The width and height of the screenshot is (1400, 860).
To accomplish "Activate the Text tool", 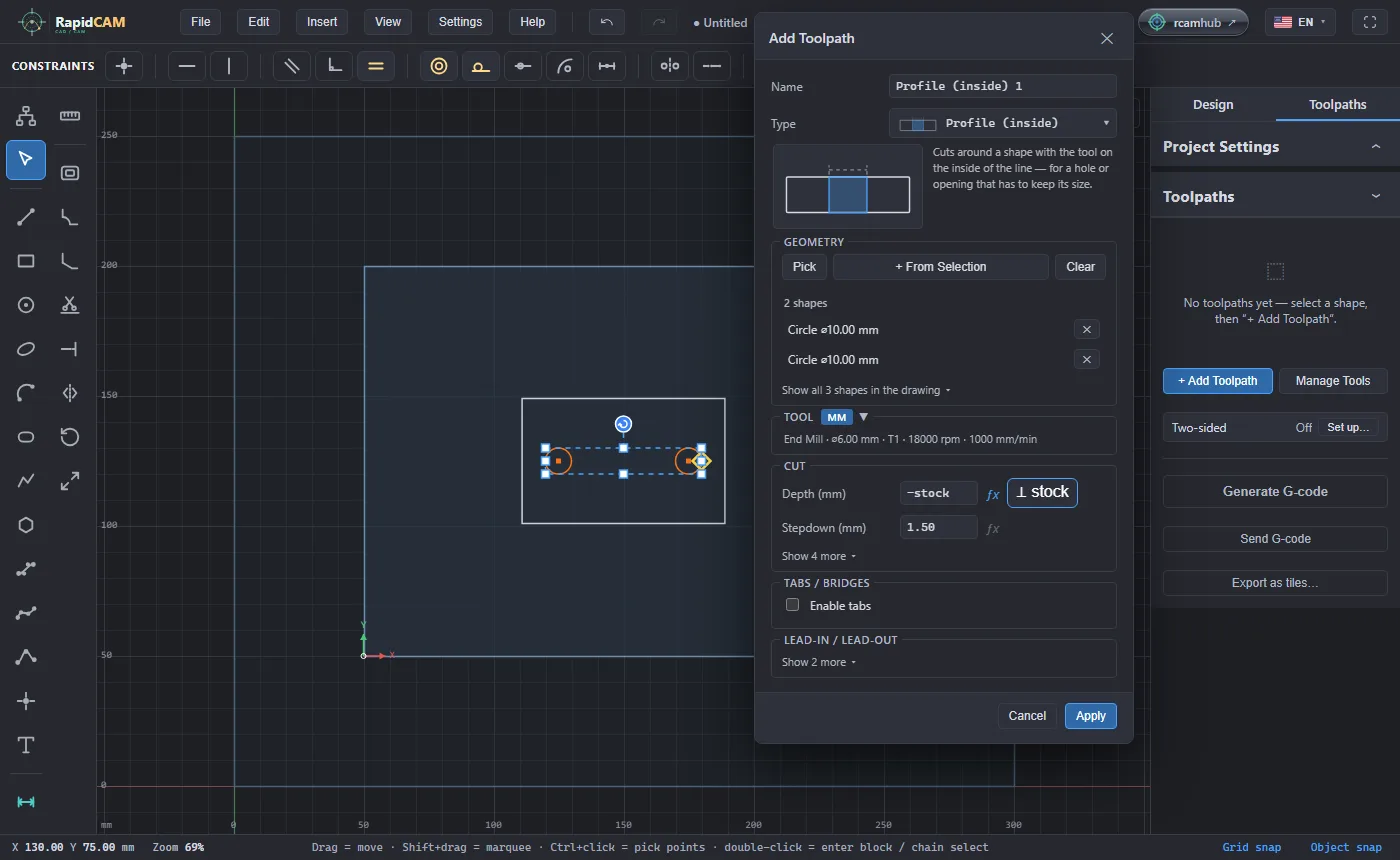I will click(26, 745).
